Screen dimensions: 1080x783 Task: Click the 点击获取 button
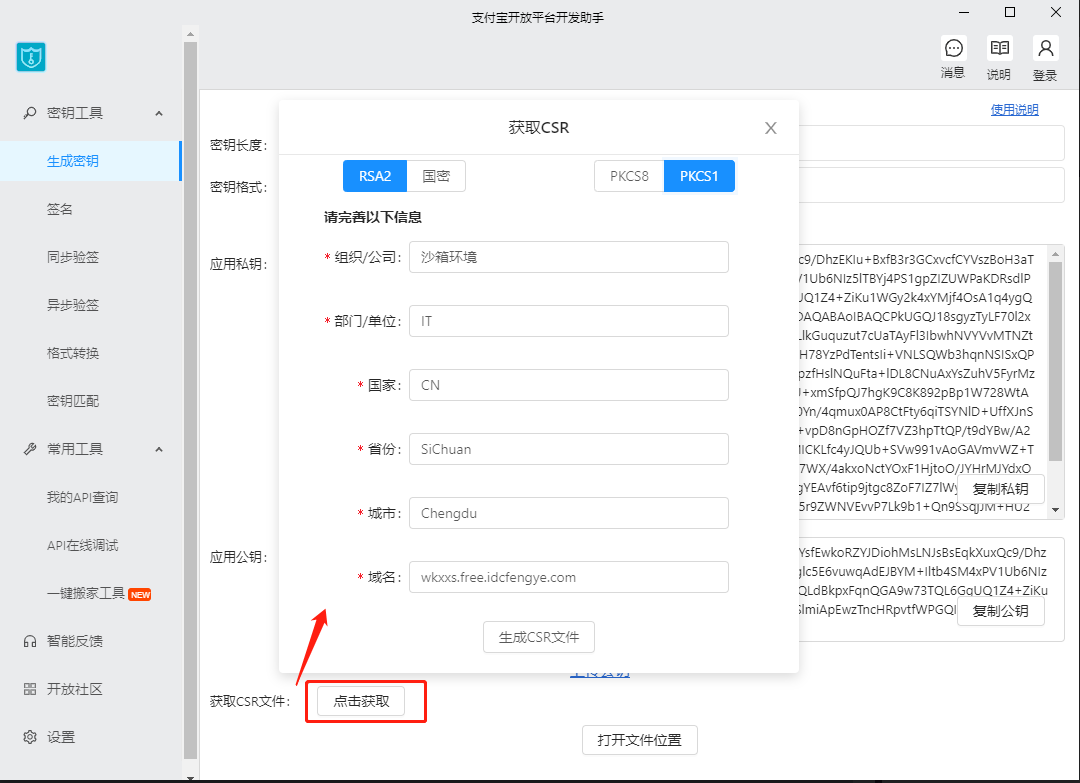[x=362, y=701]
